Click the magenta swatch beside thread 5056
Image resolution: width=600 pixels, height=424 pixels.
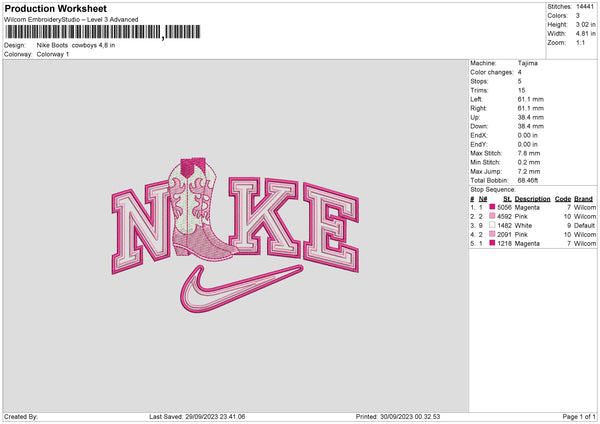tap(492, 207)
